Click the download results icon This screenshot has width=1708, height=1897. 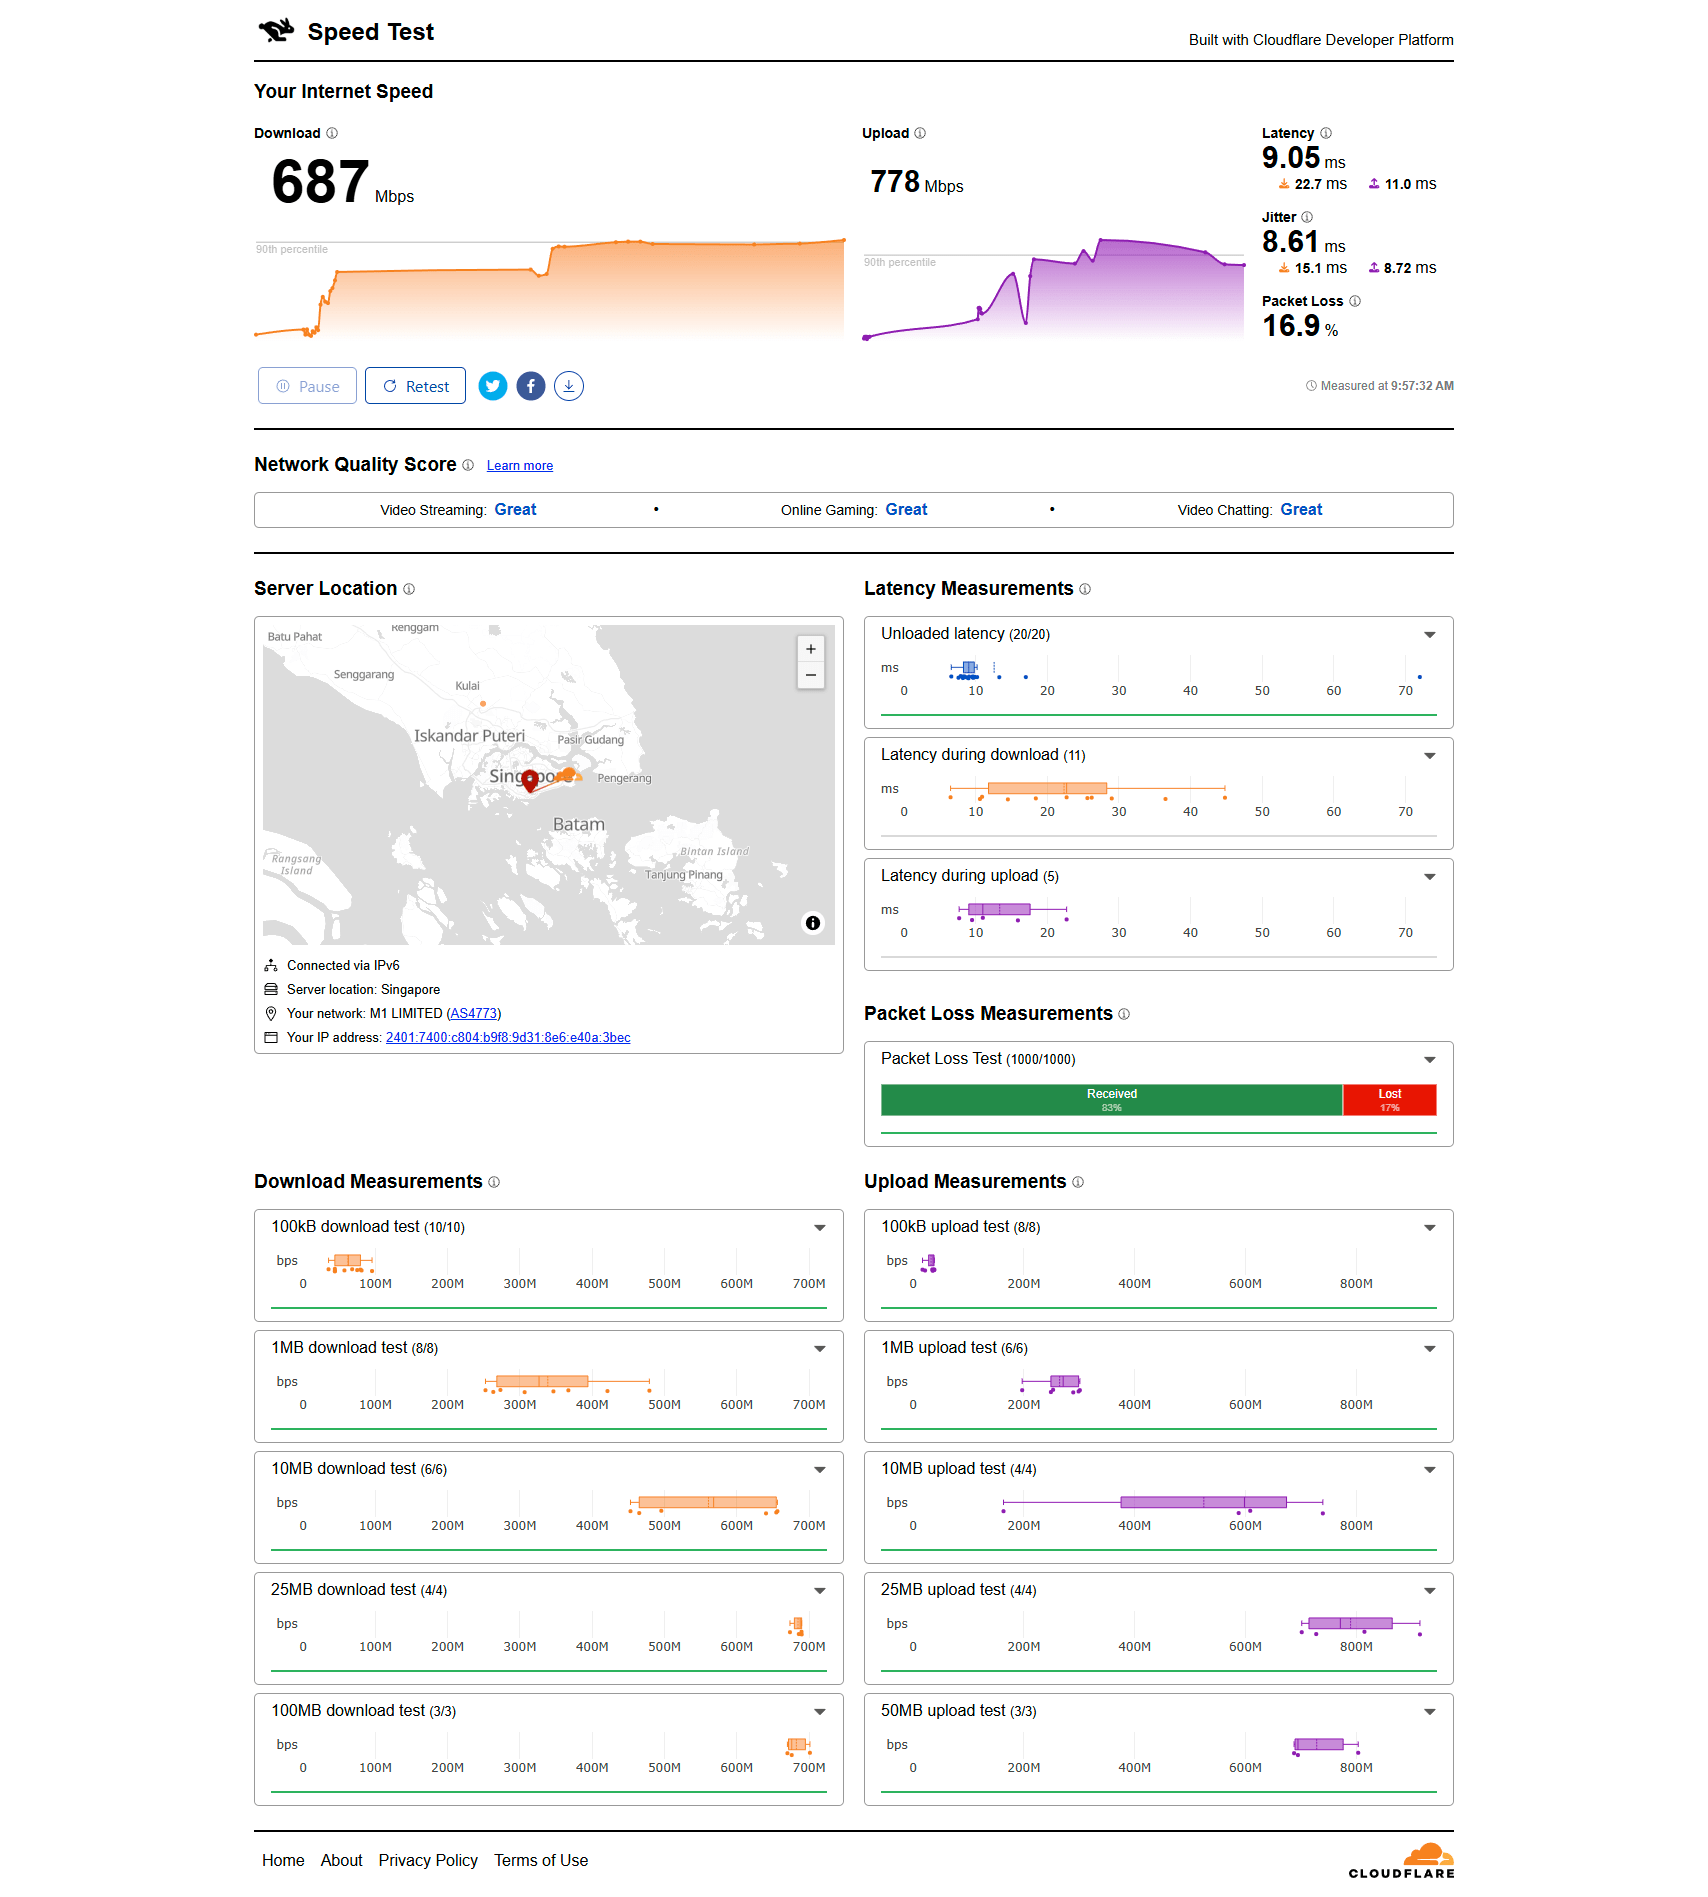click(569, 386)
